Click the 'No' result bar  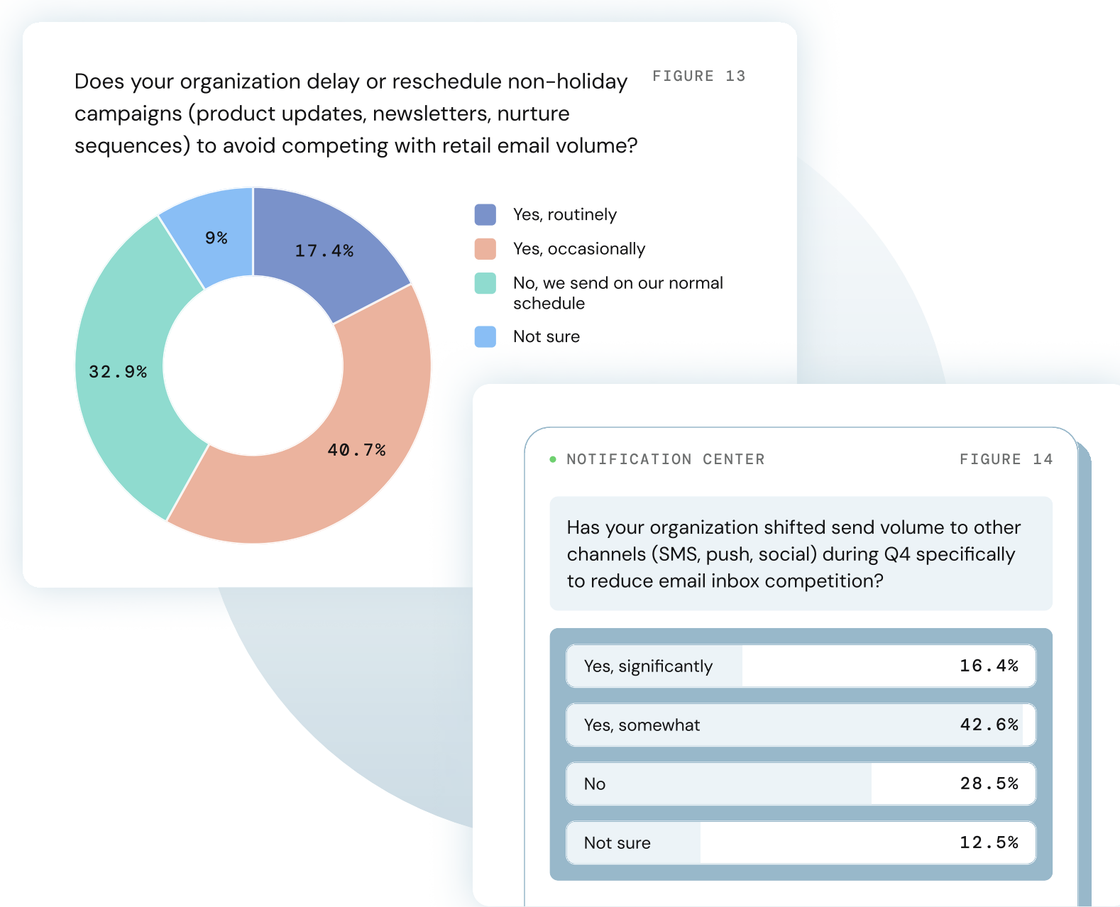[x=801, y=783]
